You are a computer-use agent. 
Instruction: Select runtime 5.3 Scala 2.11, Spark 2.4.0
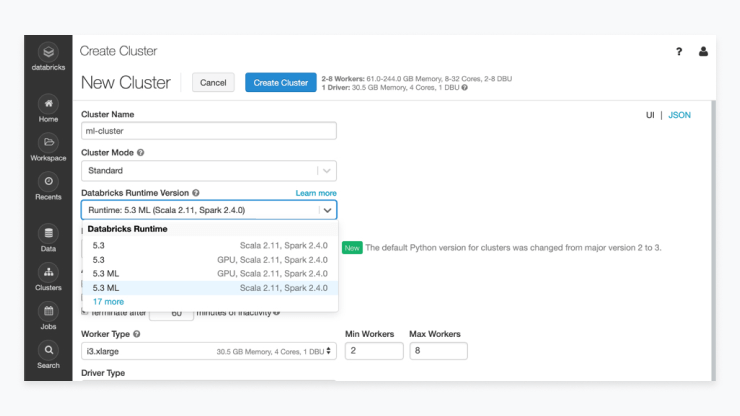point(210,246)
